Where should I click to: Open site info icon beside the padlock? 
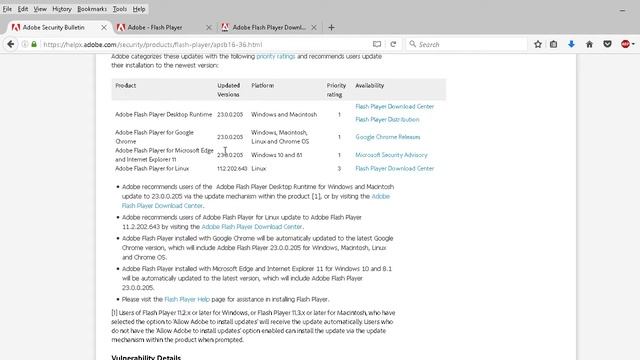pyautogui.click(x=25, y=44)
